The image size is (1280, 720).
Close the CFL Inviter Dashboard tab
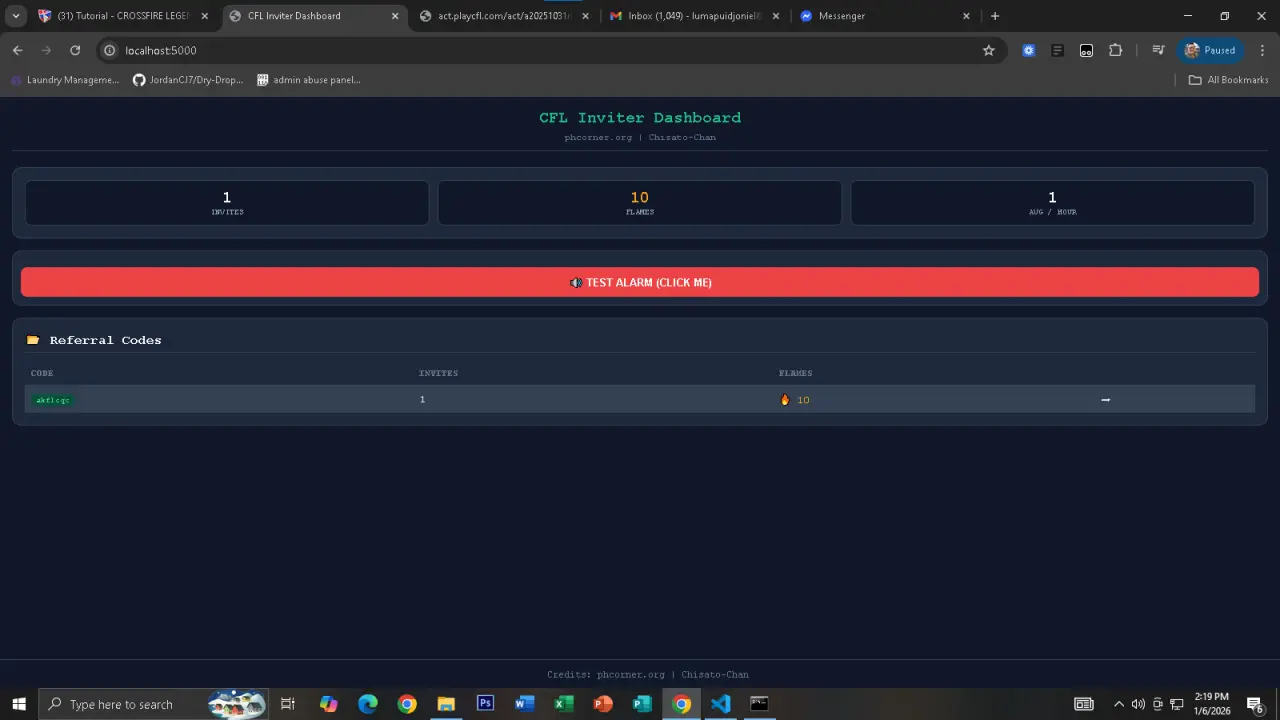click(x=395, y=16)
